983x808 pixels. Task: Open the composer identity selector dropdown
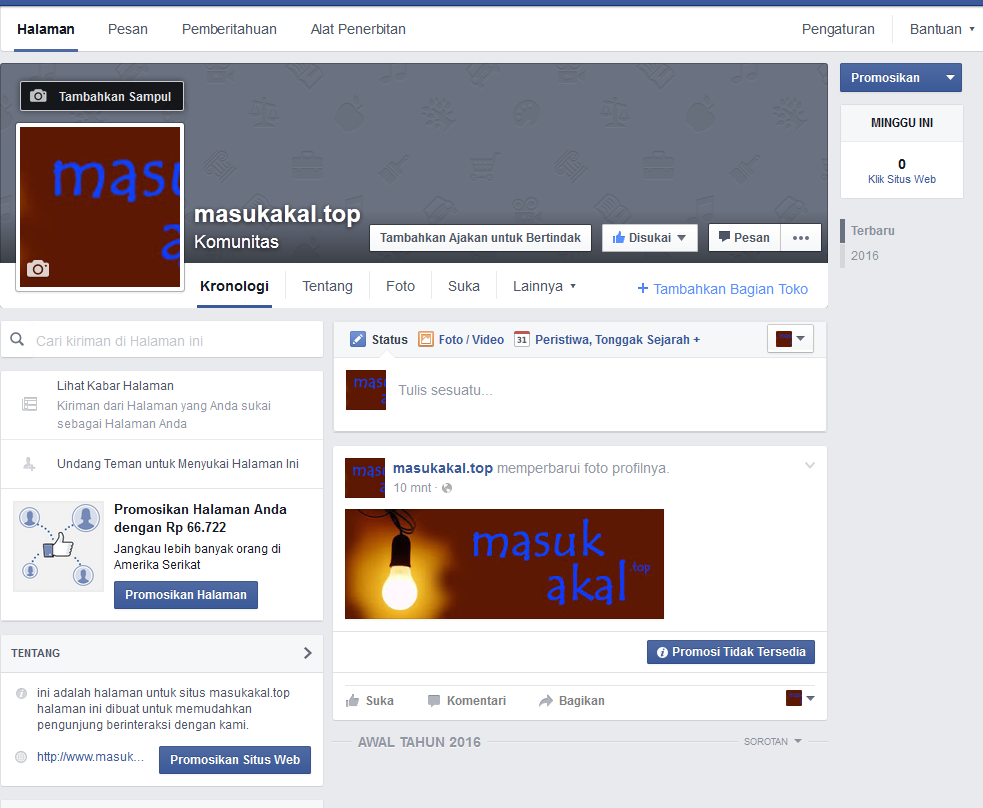point(790,338)
